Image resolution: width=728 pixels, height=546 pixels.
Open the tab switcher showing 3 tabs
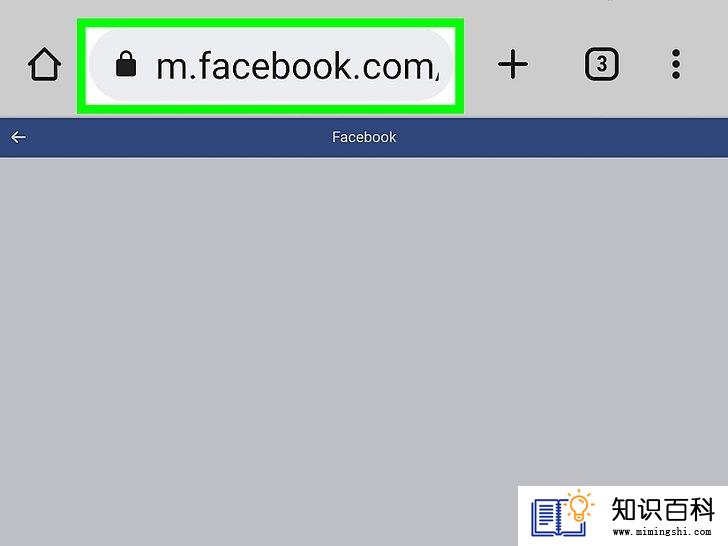(602, 64)
